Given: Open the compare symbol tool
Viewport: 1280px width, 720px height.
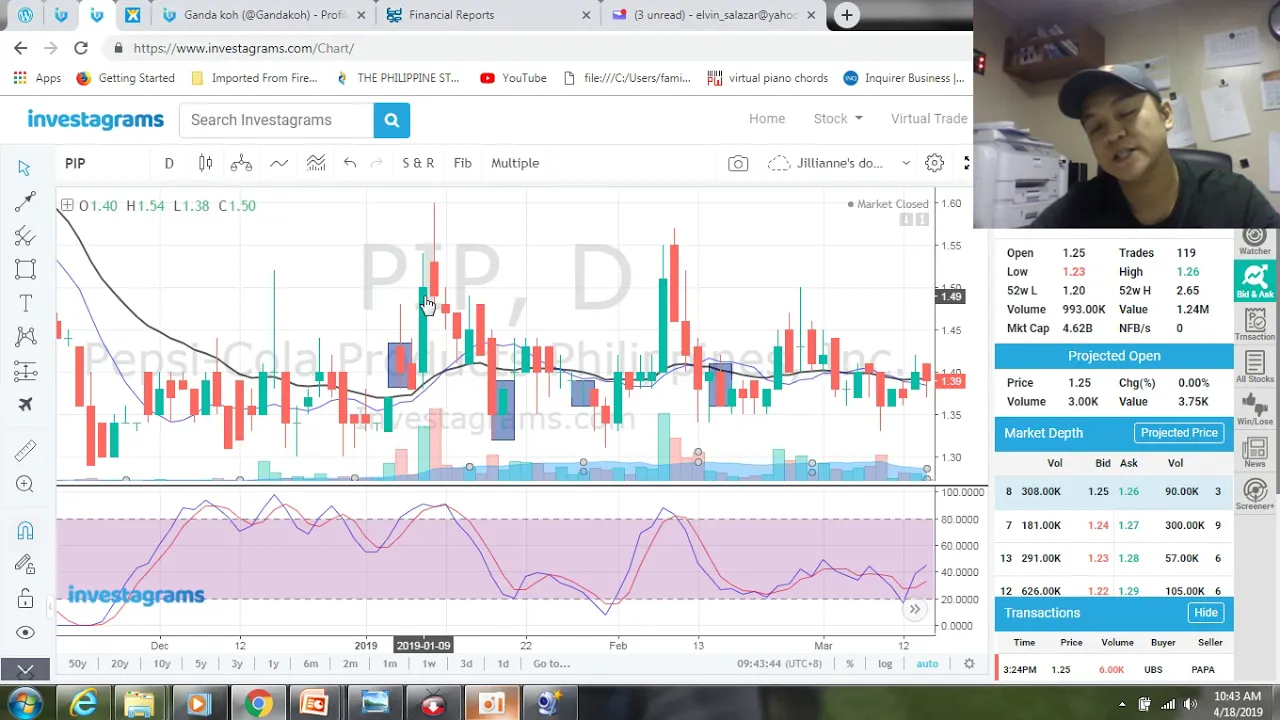Looking at the screenshot, I should (241, 163).
